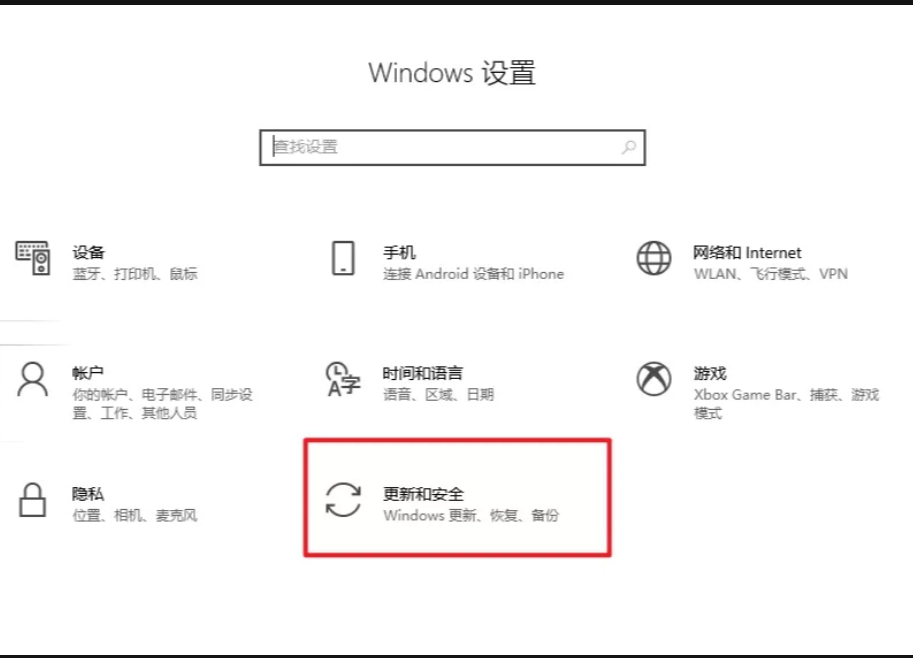Image resolution: width=913 pixels, height=658 pixels.
Task: Click the 隐私 padlock icon
Action: coord(33,500)
